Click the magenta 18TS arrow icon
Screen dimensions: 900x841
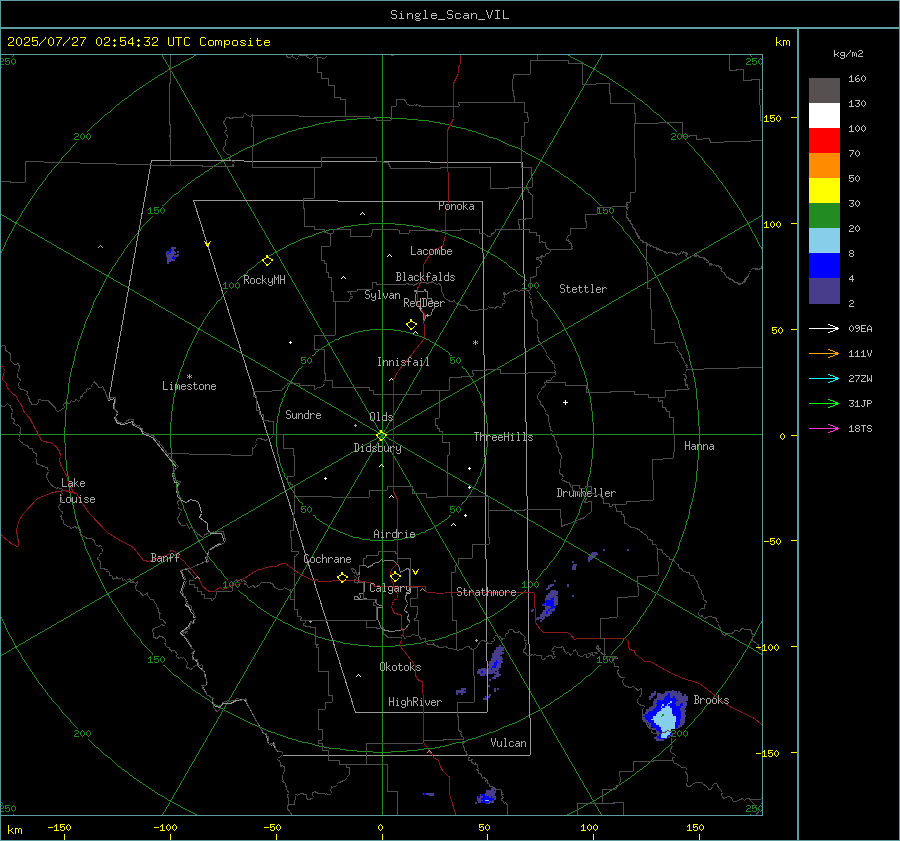(824, 428)
